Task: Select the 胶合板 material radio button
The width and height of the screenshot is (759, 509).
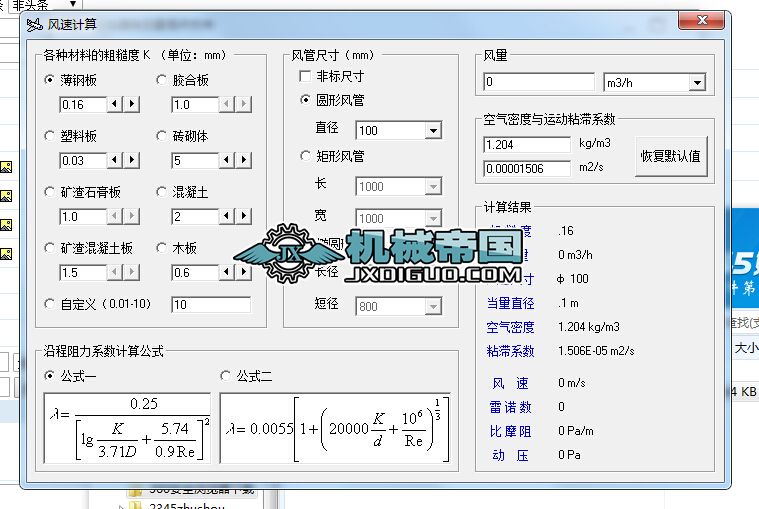Action: pos(161,80)
